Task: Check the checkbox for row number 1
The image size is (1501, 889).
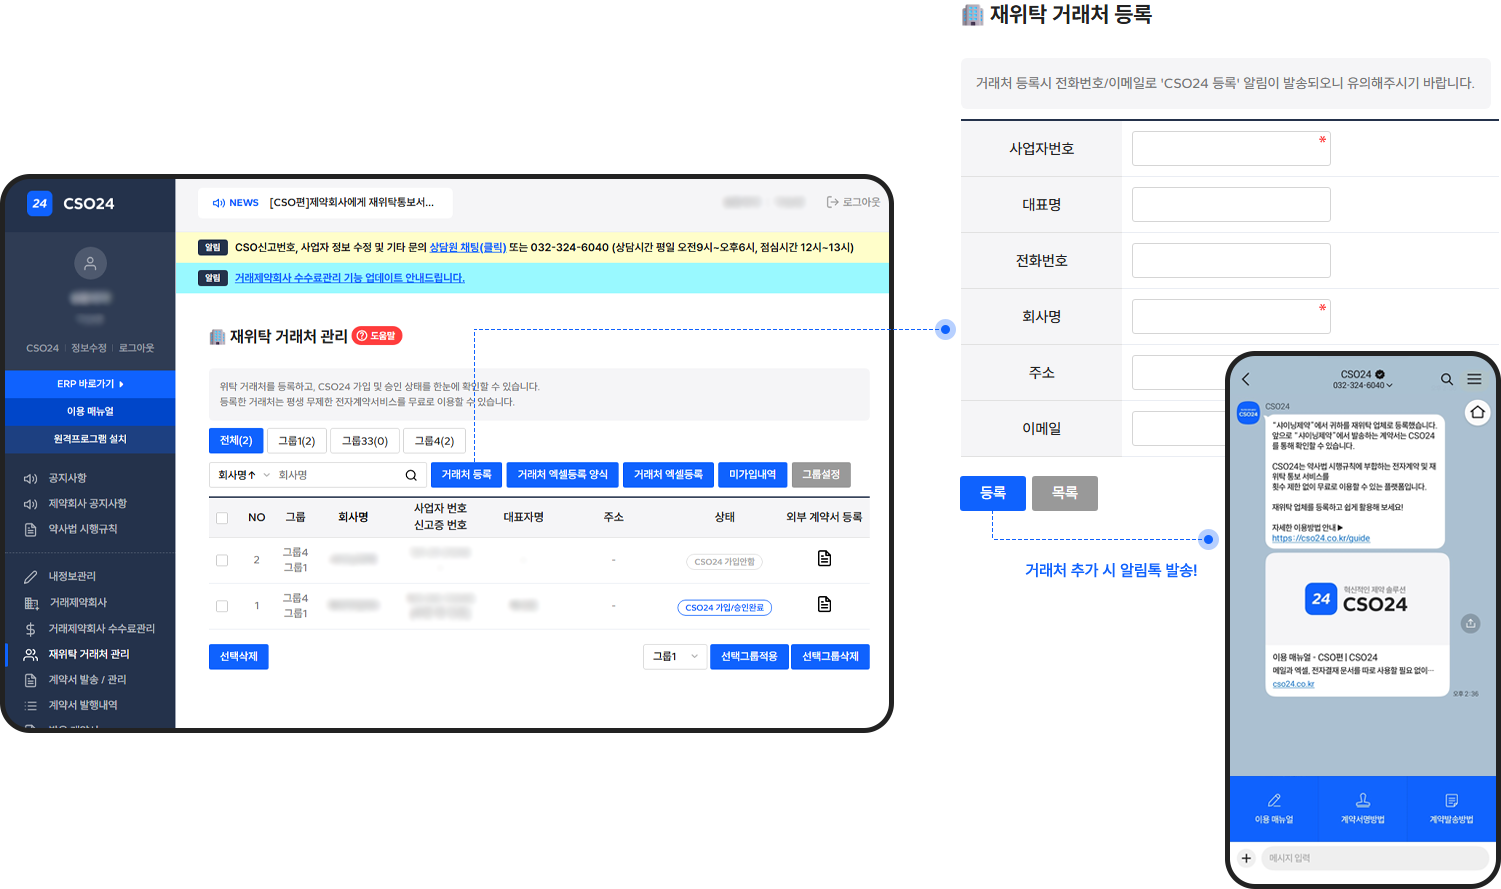Action: (x=222, y=606)
